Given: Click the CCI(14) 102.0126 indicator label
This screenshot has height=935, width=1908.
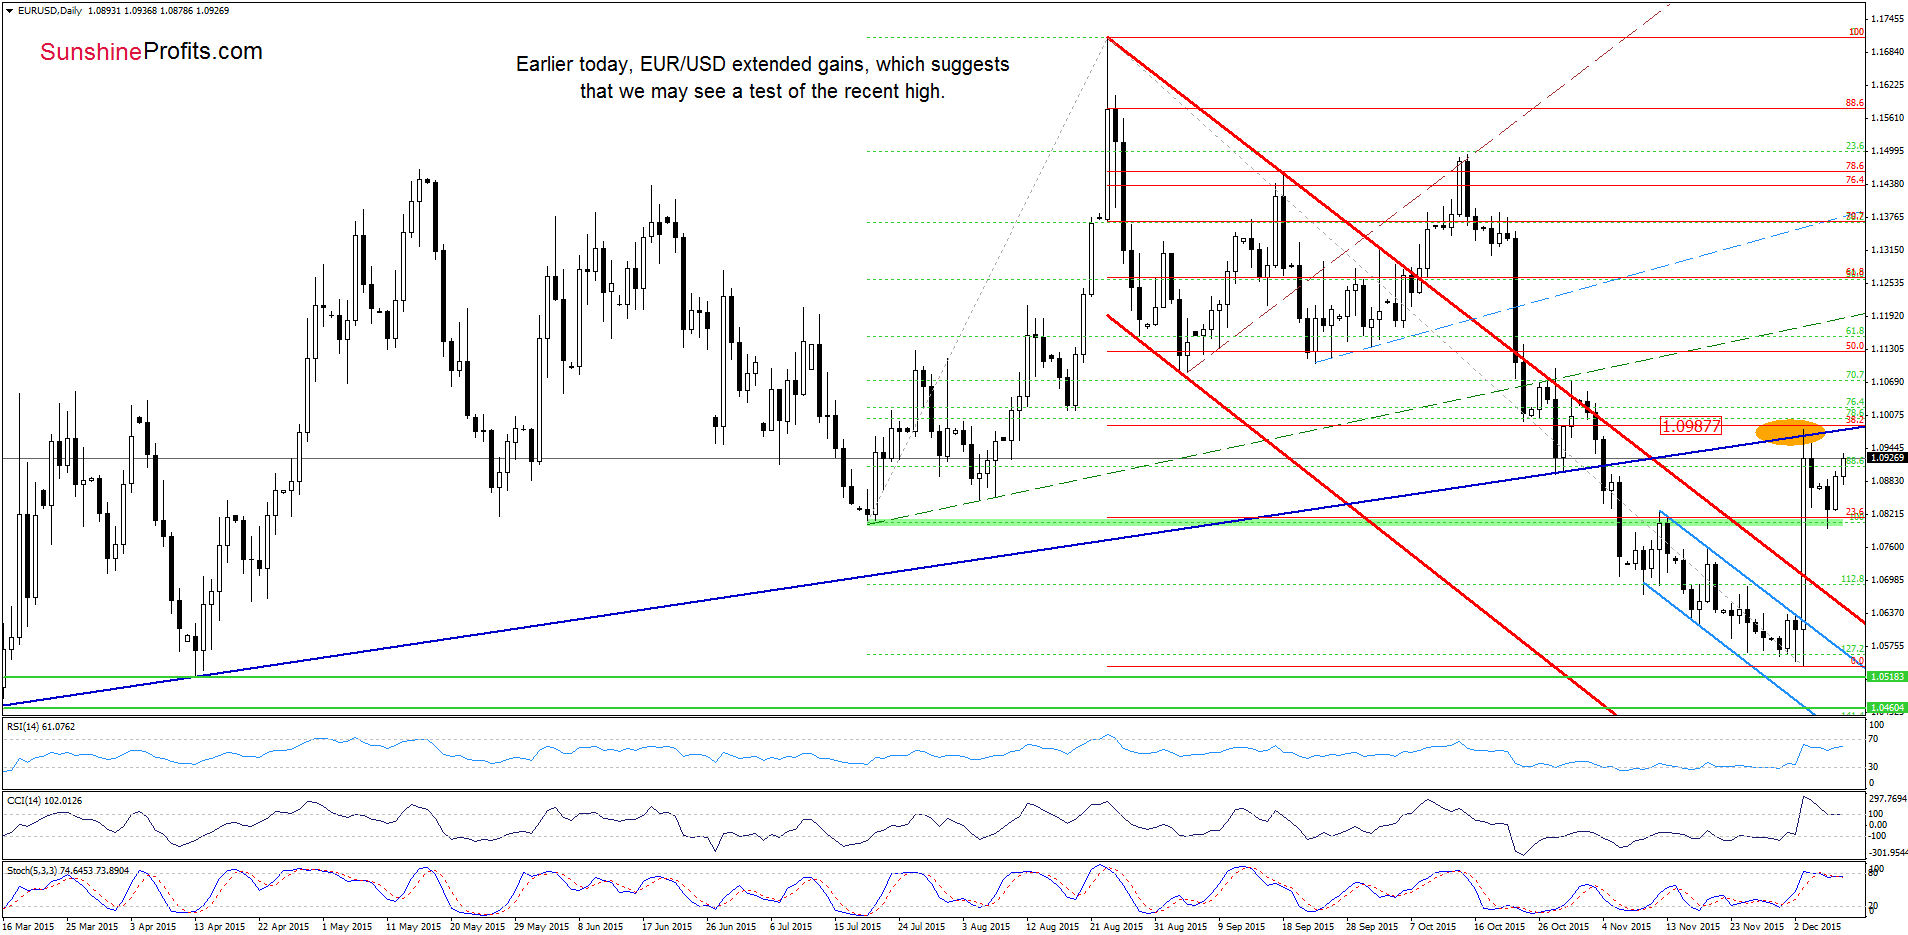Looking at the screenshot, I should pos(44,801).
